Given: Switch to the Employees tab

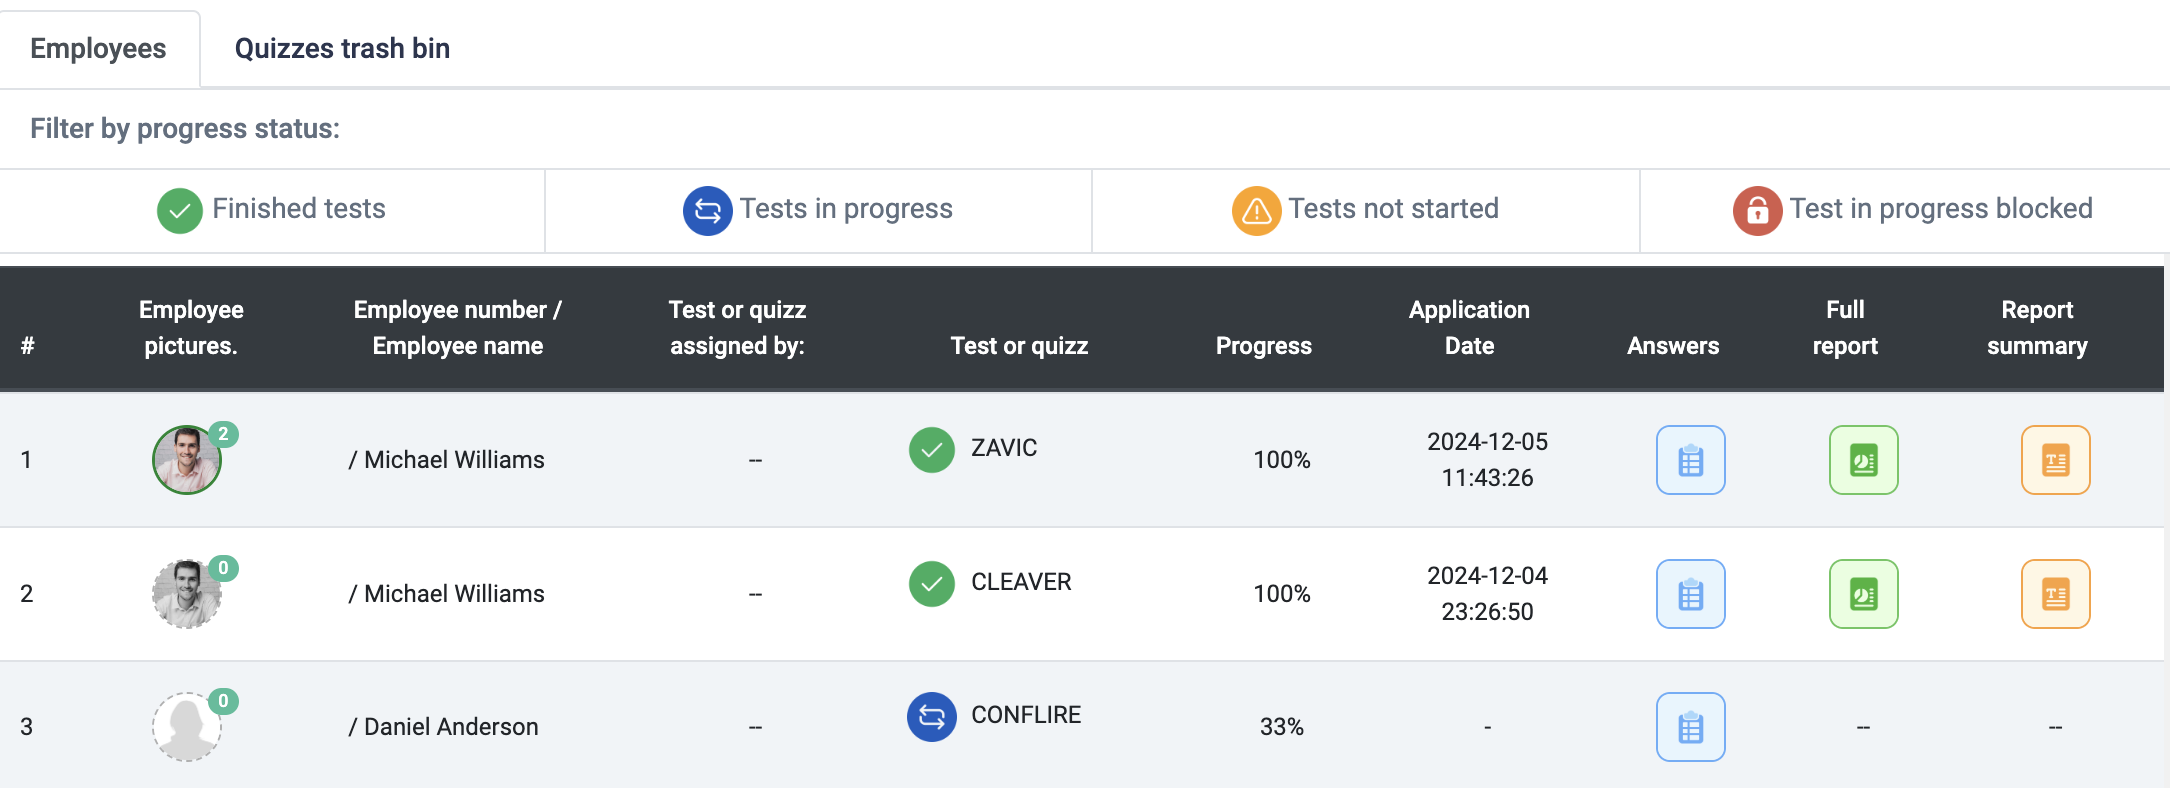Looking at the screenshot, I should 99,48.
